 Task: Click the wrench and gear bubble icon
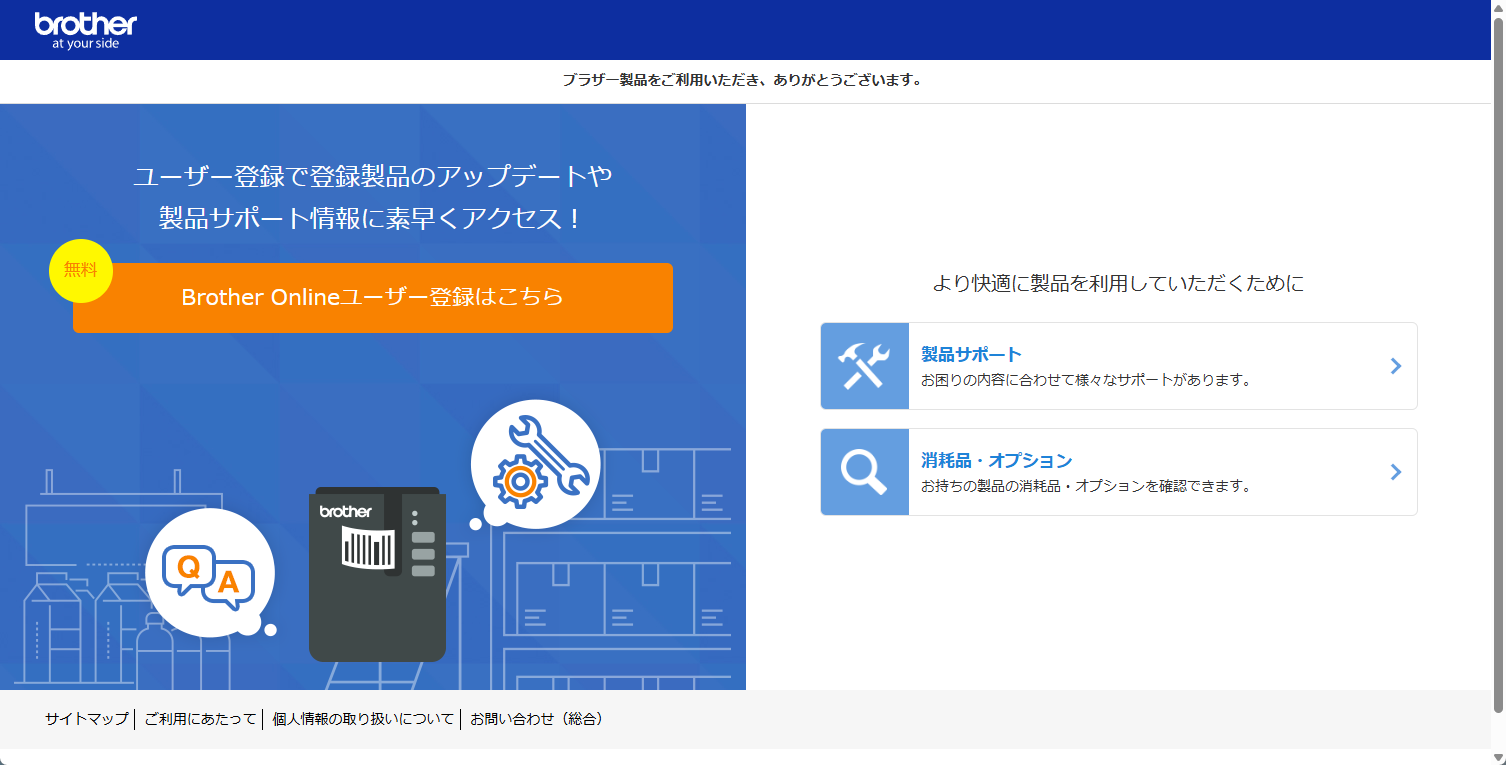535,463
